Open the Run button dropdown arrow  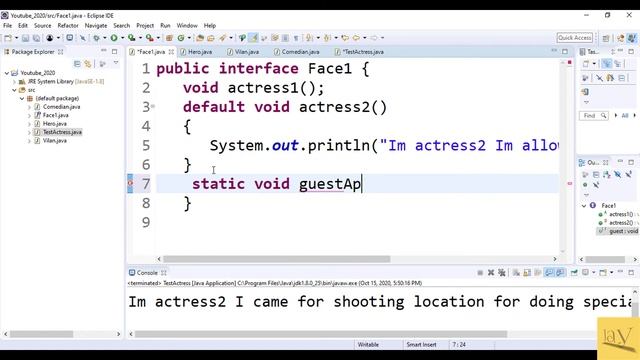pos(122,38)
